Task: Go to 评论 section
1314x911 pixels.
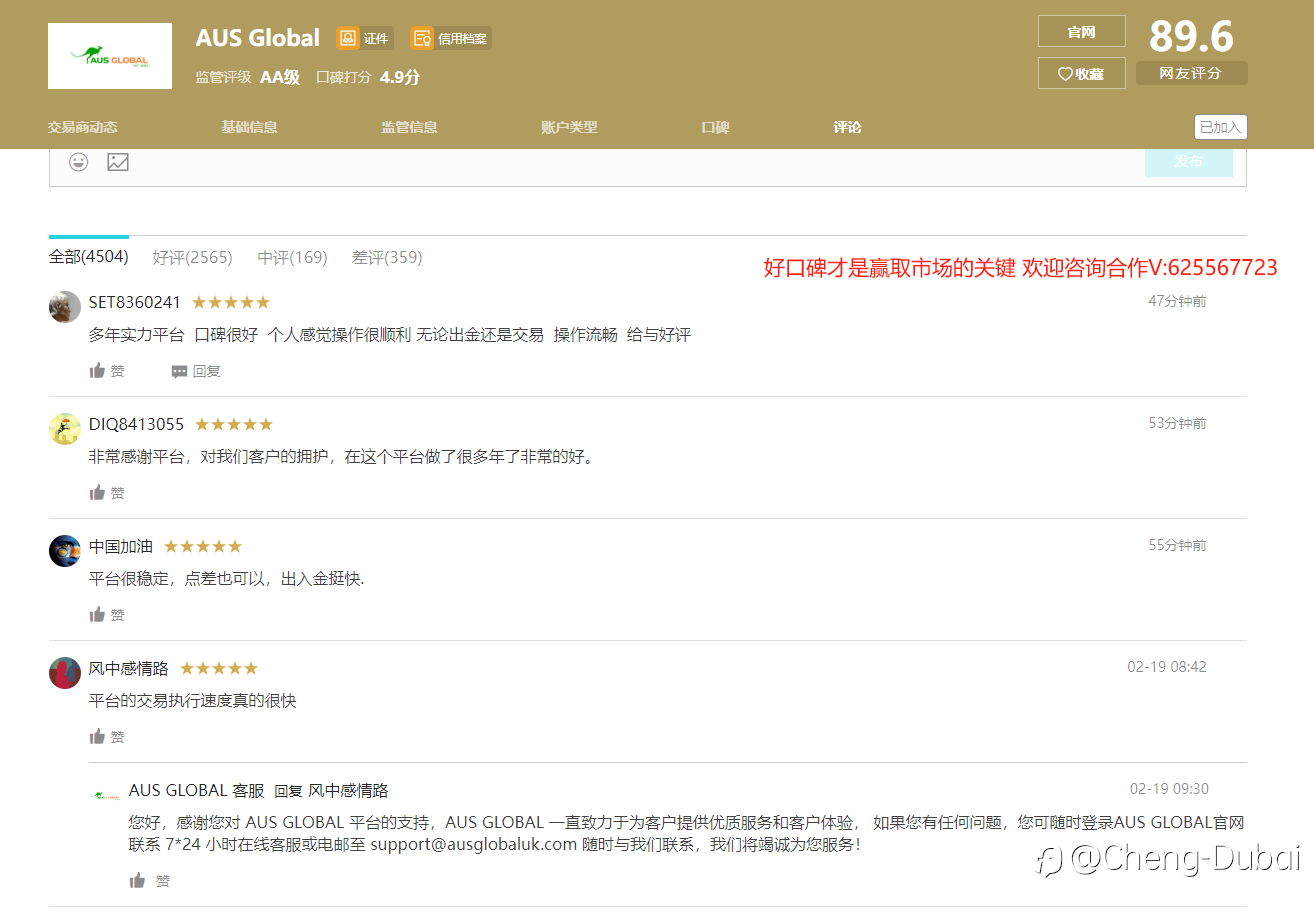Action: click(x=847, y=127)
